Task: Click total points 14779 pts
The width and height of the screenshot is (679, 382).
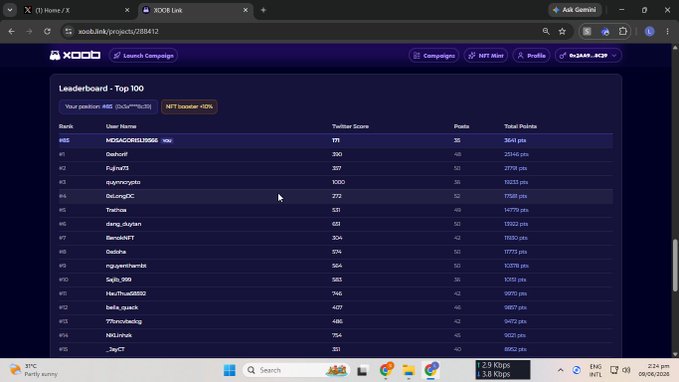Action: [x=516, y=210]
